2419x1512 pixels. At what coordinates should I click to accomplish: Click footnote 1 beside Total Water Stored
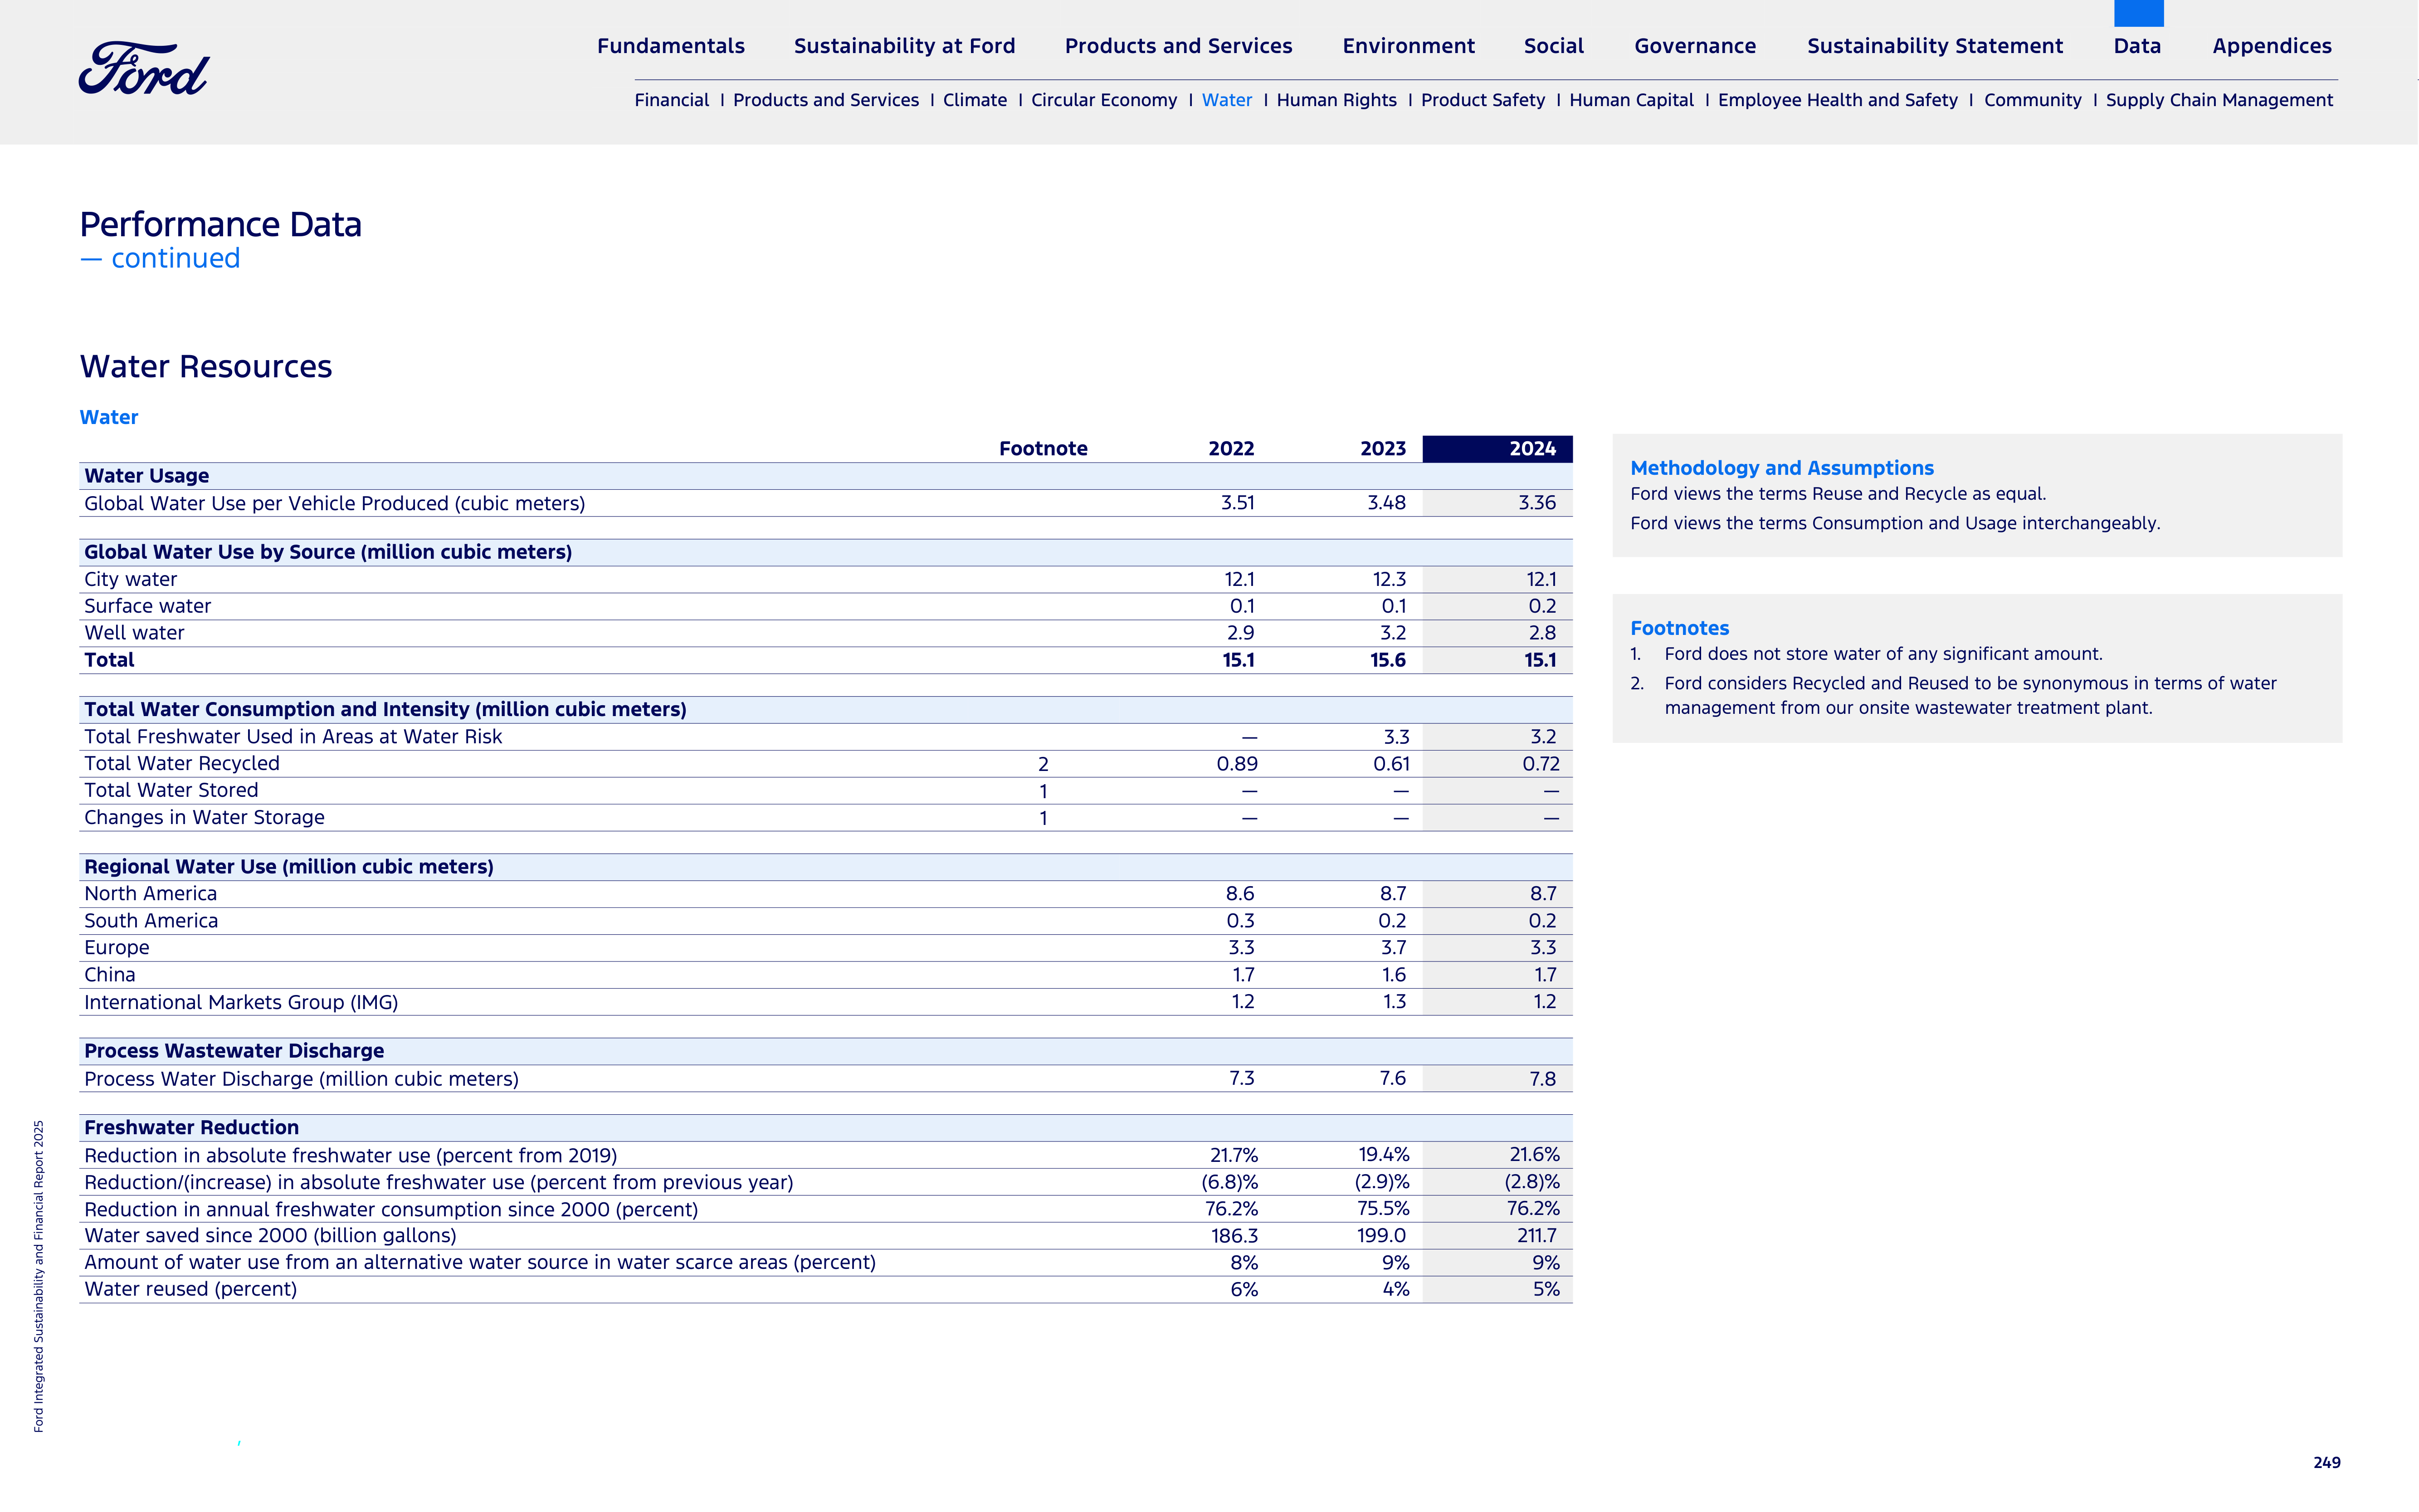pyautogui.click(x=1043, y=792)
